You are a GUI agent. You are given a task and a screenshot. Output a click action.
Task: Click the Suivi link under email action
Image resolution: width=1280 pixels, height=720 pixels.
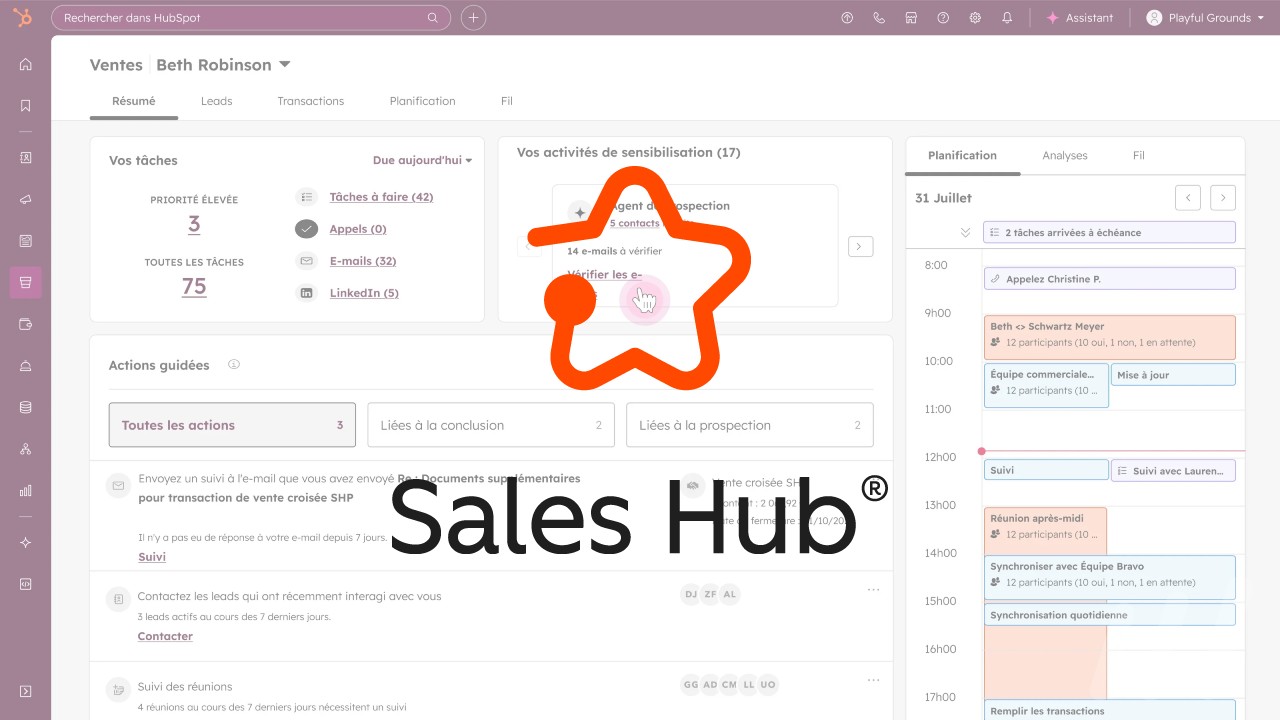152,557
